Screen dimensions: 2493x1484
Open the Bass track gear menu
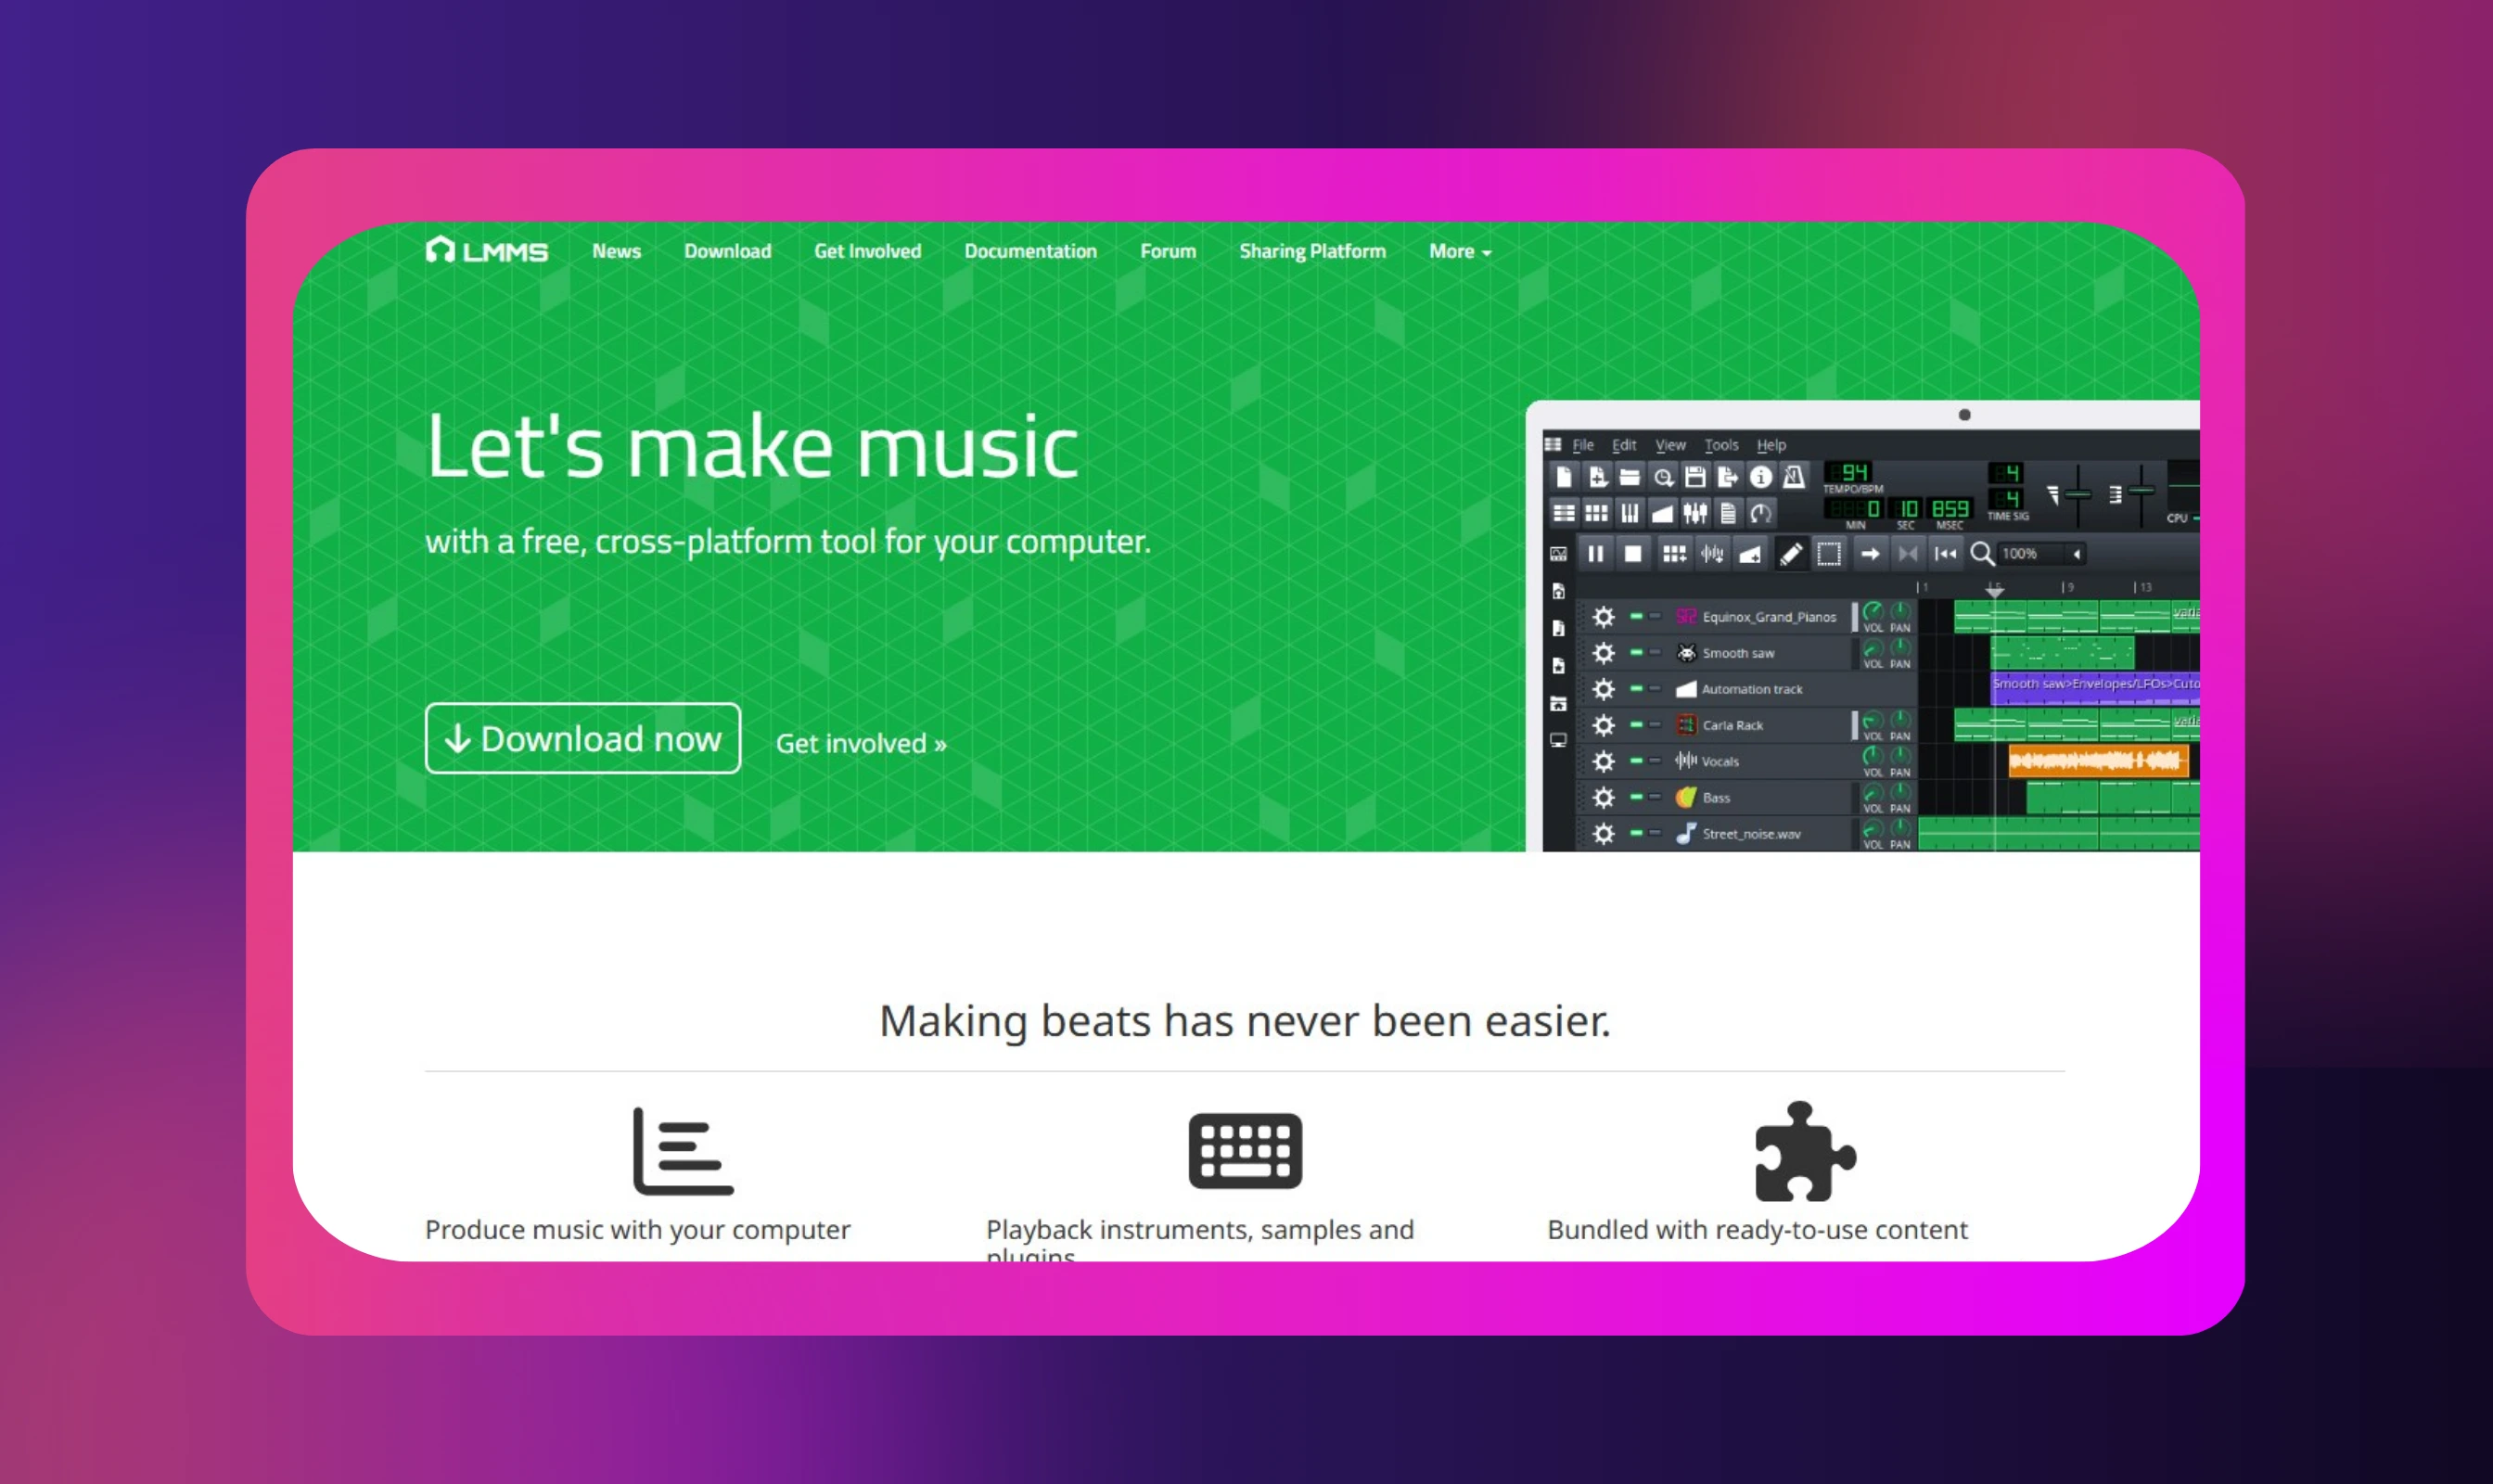(1603, 797)
